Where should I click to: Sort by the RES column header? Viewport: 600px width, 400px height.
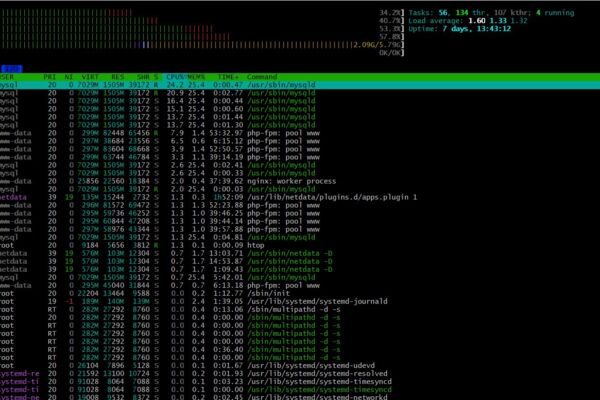pyautogui.click(x=117, y=77)
